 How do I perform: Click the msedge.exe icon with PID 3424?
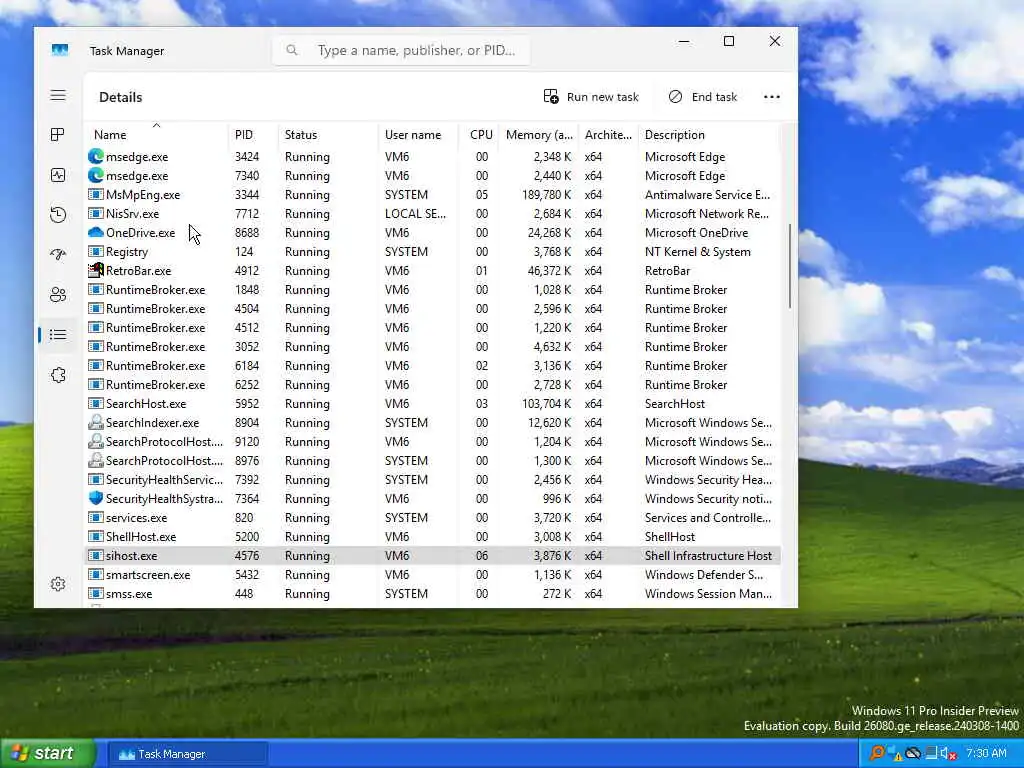(x=96, y=156)
